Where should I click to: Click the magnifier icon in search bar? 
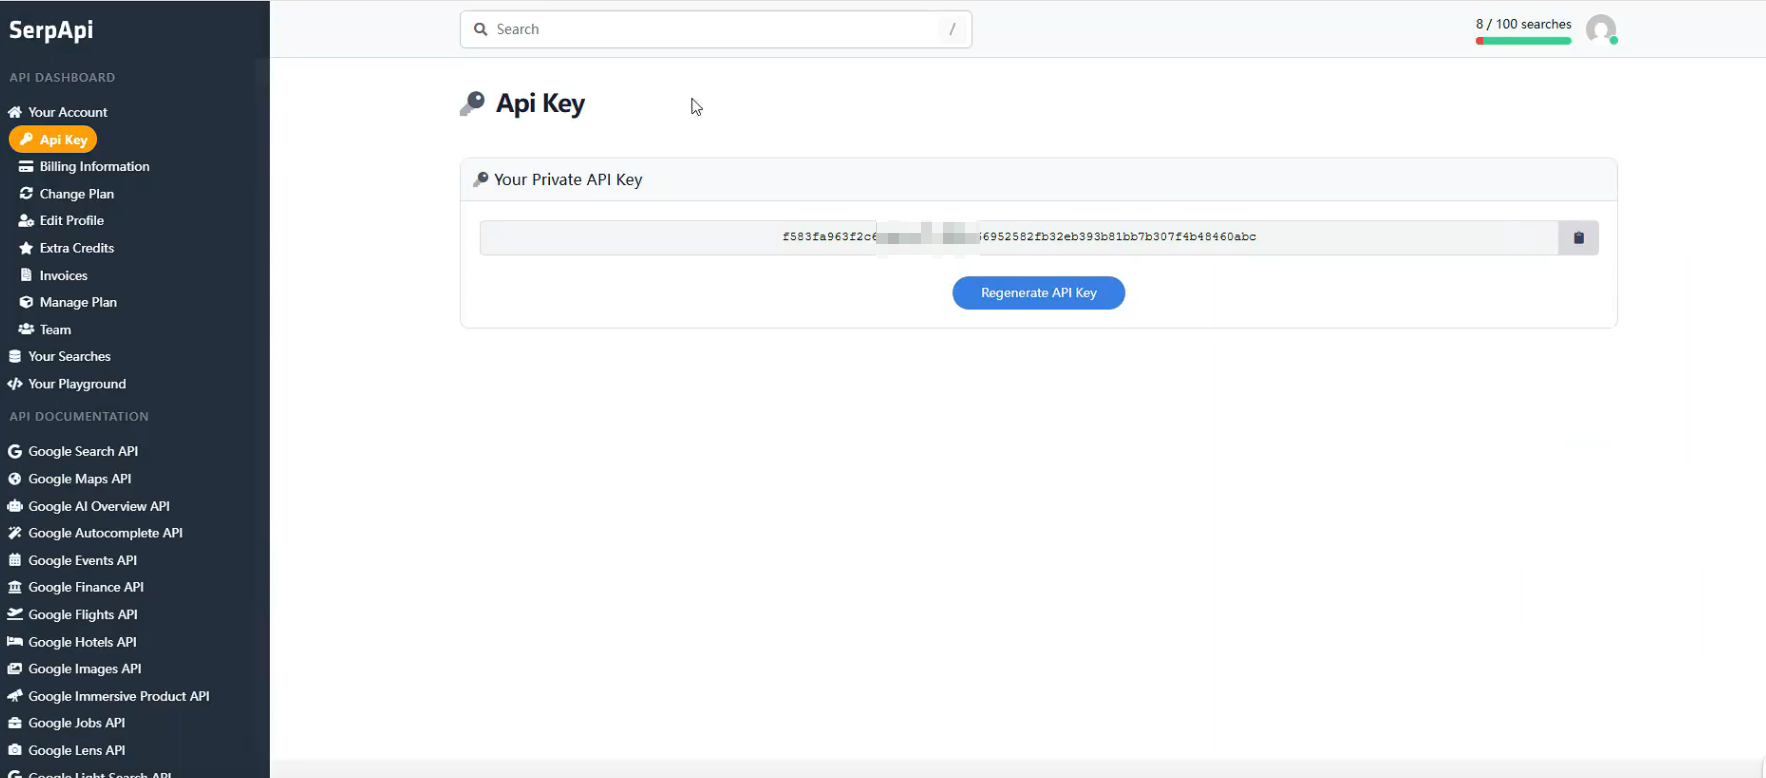(481, 29)
